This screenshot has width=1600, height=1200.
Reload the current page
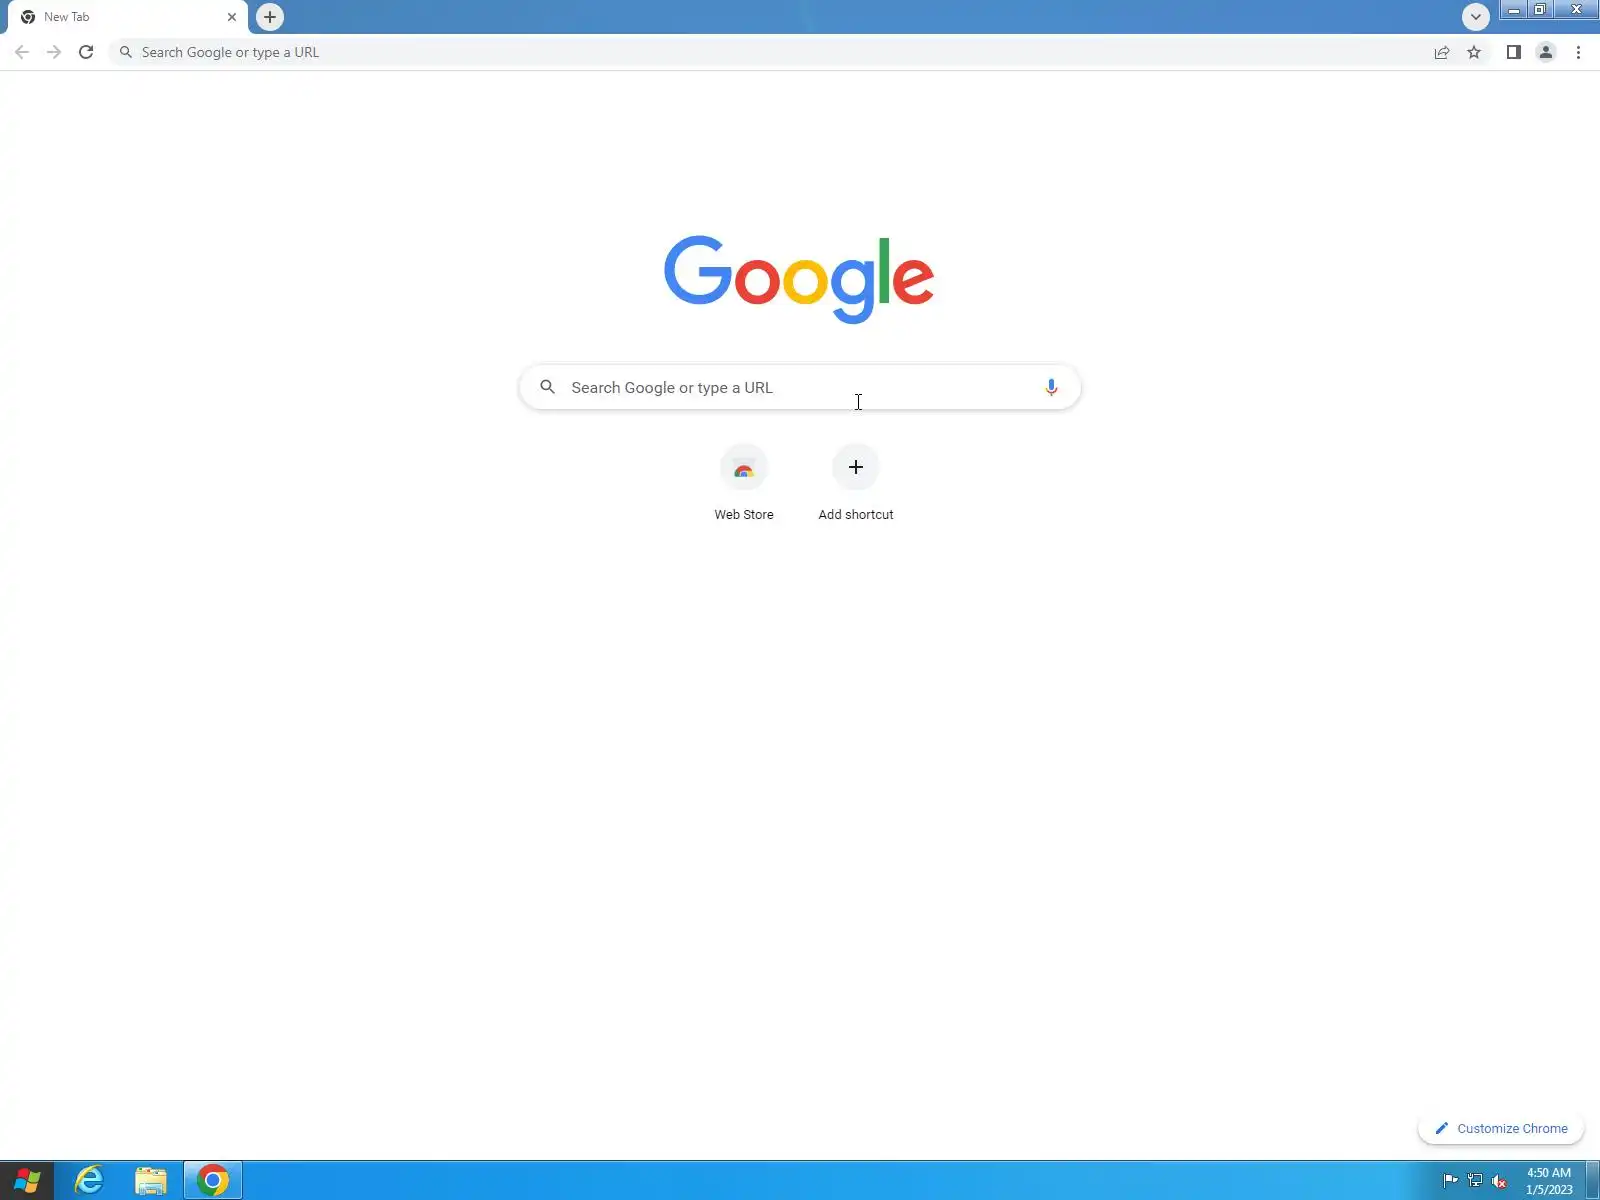86,52
